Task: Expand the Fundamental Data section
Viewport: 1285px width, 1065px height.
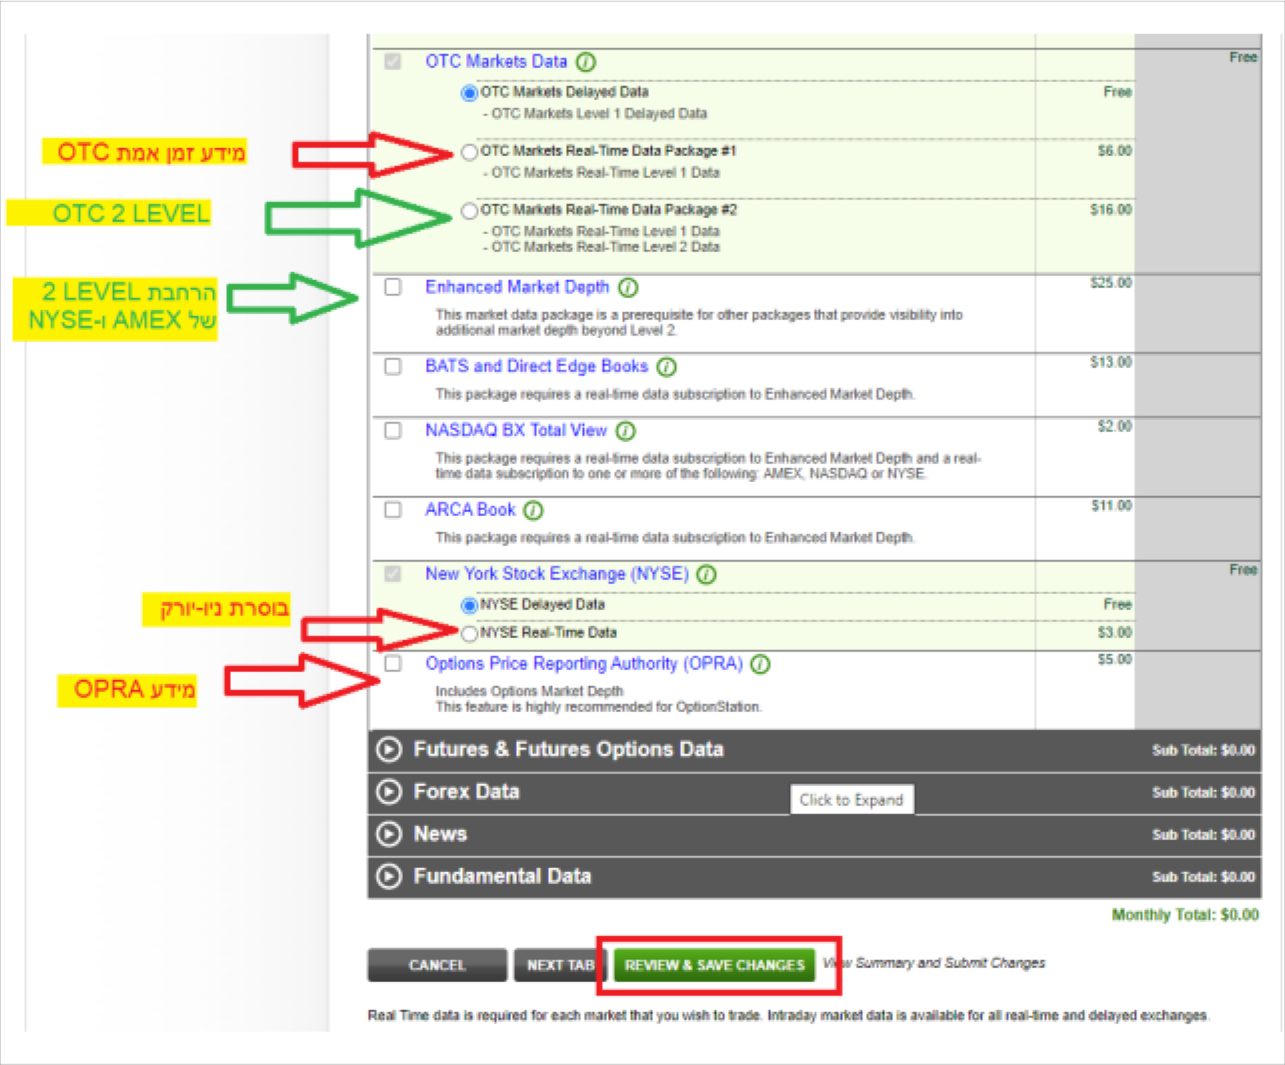Action: click(x=388, y=877)
